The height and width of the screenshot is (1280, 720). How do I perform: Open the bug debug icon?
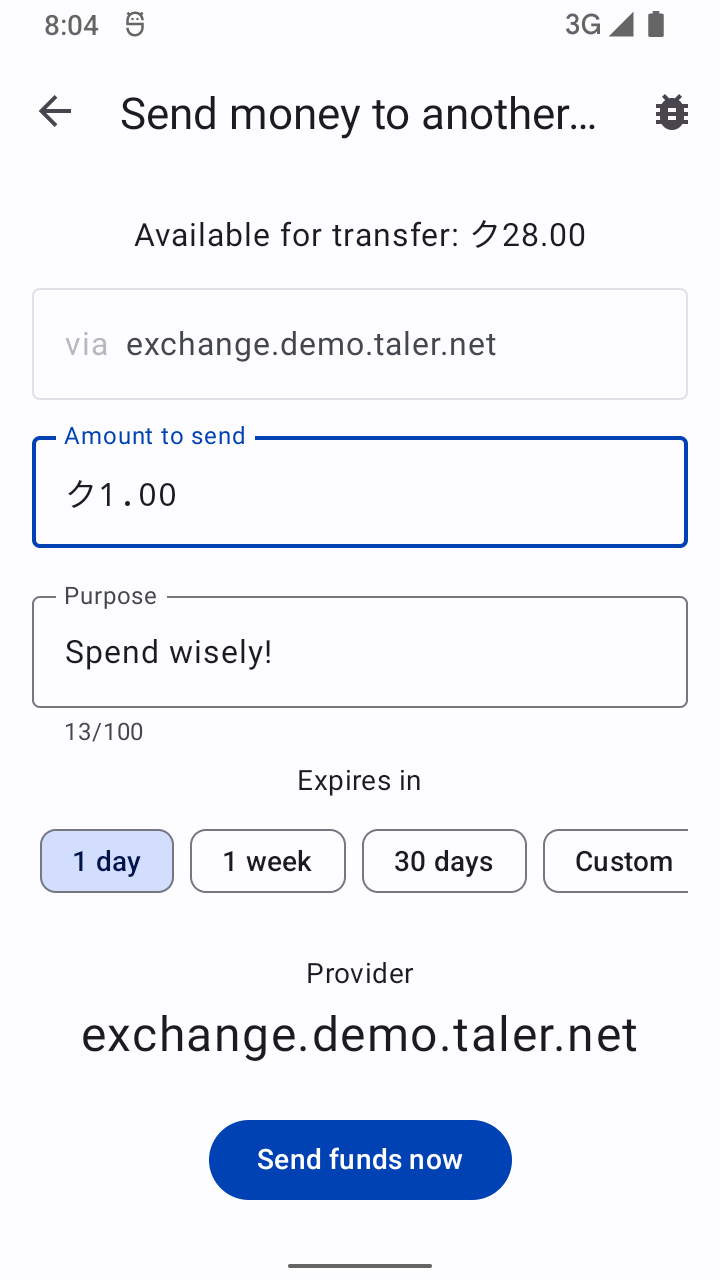(x=671, y=113)
